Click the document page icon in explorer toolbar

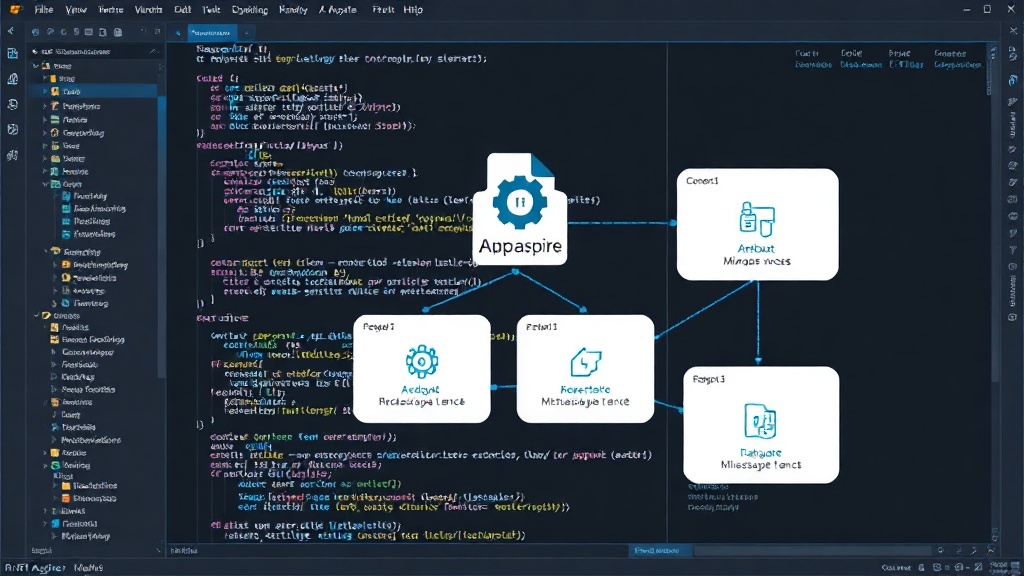pyautogui.click(x=103, y=32)
